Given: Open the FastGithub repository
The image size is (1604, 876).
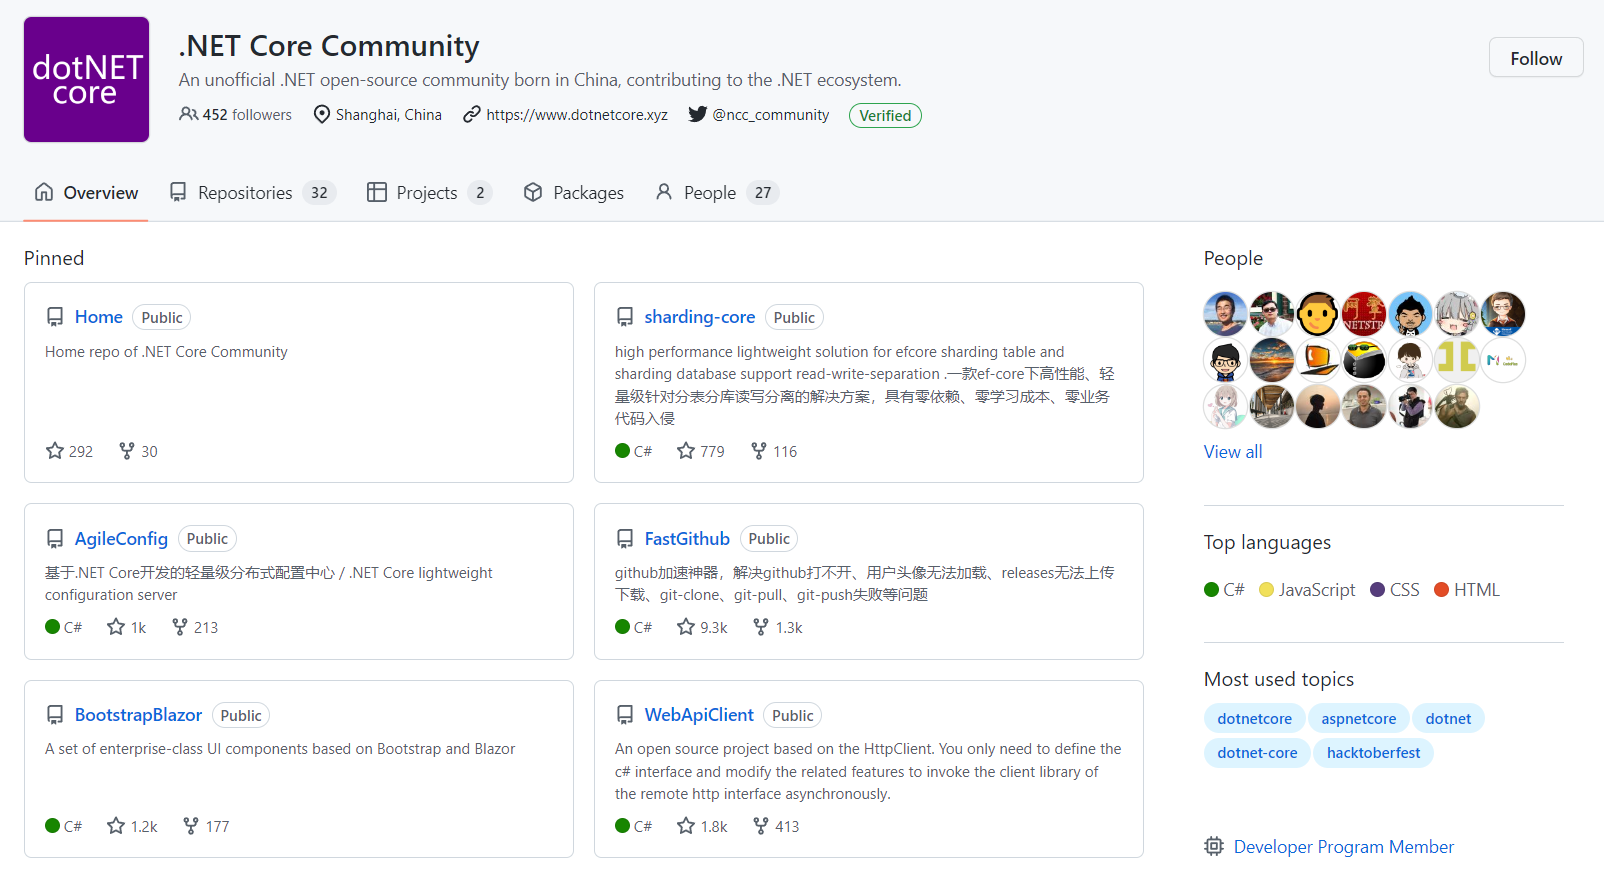Looking at the screenshot, I should coord(687,539).
